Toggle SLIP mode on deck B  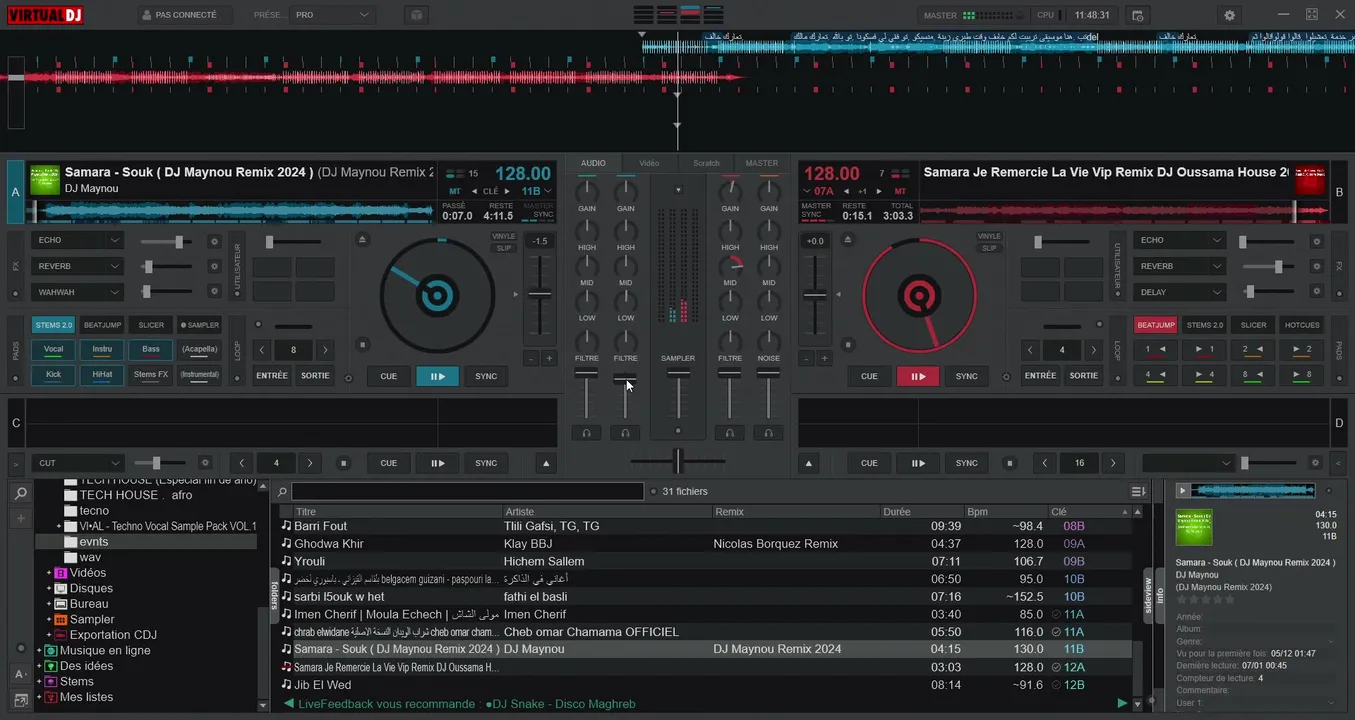coord(989,248)
